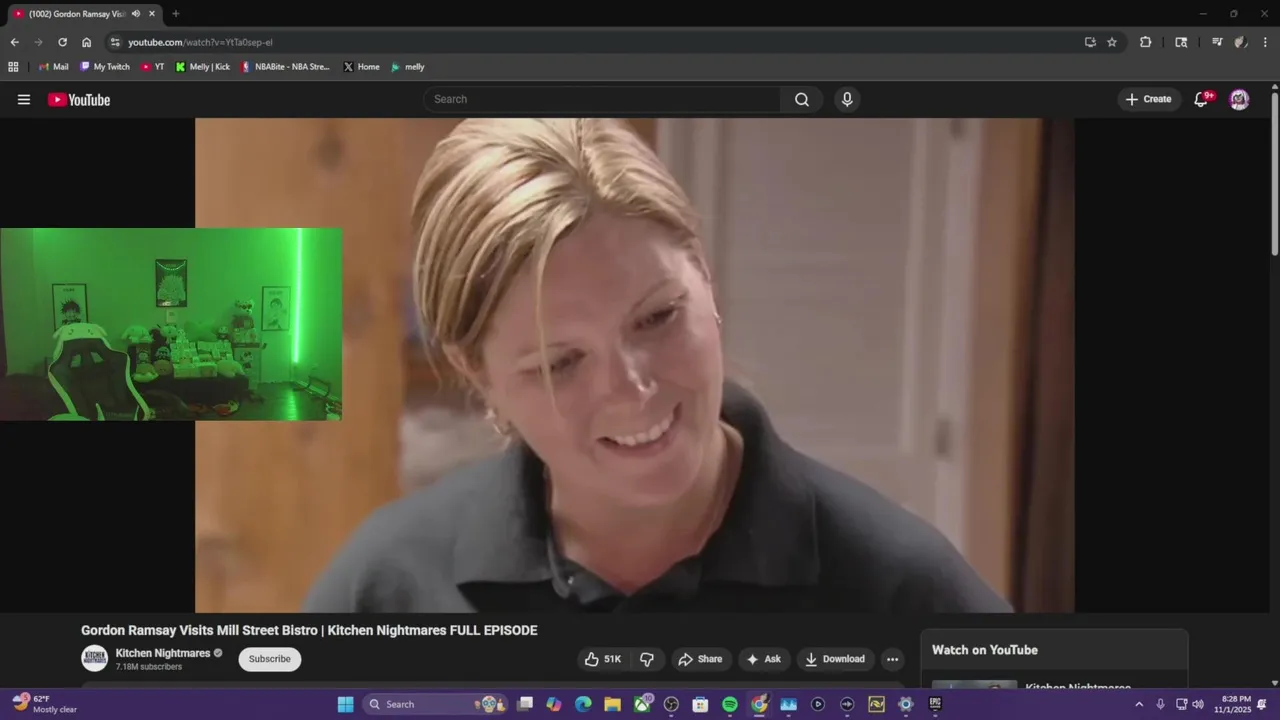Click the video player to pause
The width and height of the screenshot is (1280, 720).
click(x=634, y=365)
